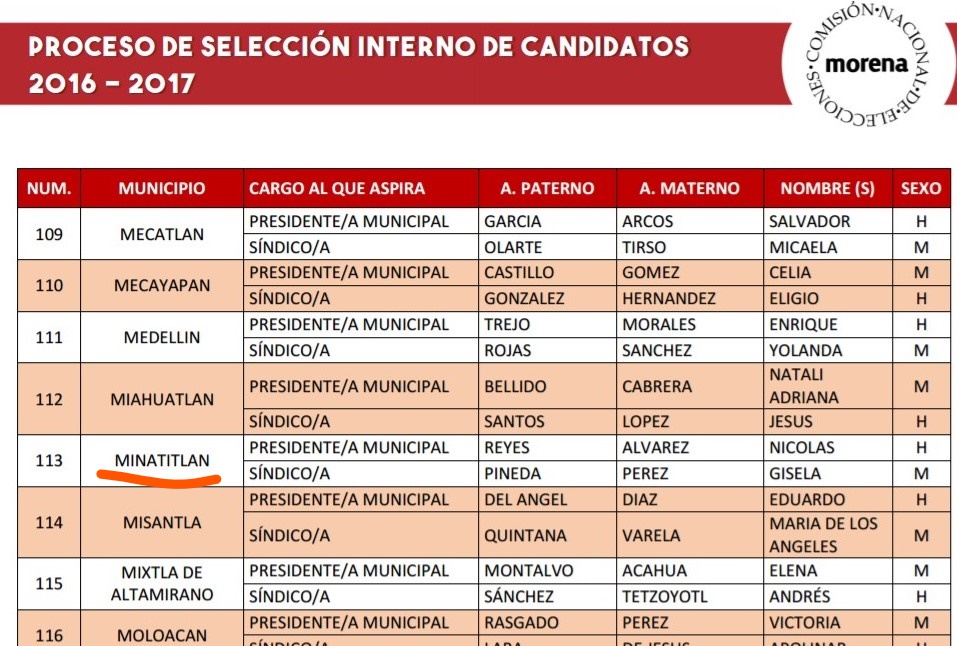
Task: Click the MUNICIPIO column header
Action: pyautogui.click(x=162, y=188)
